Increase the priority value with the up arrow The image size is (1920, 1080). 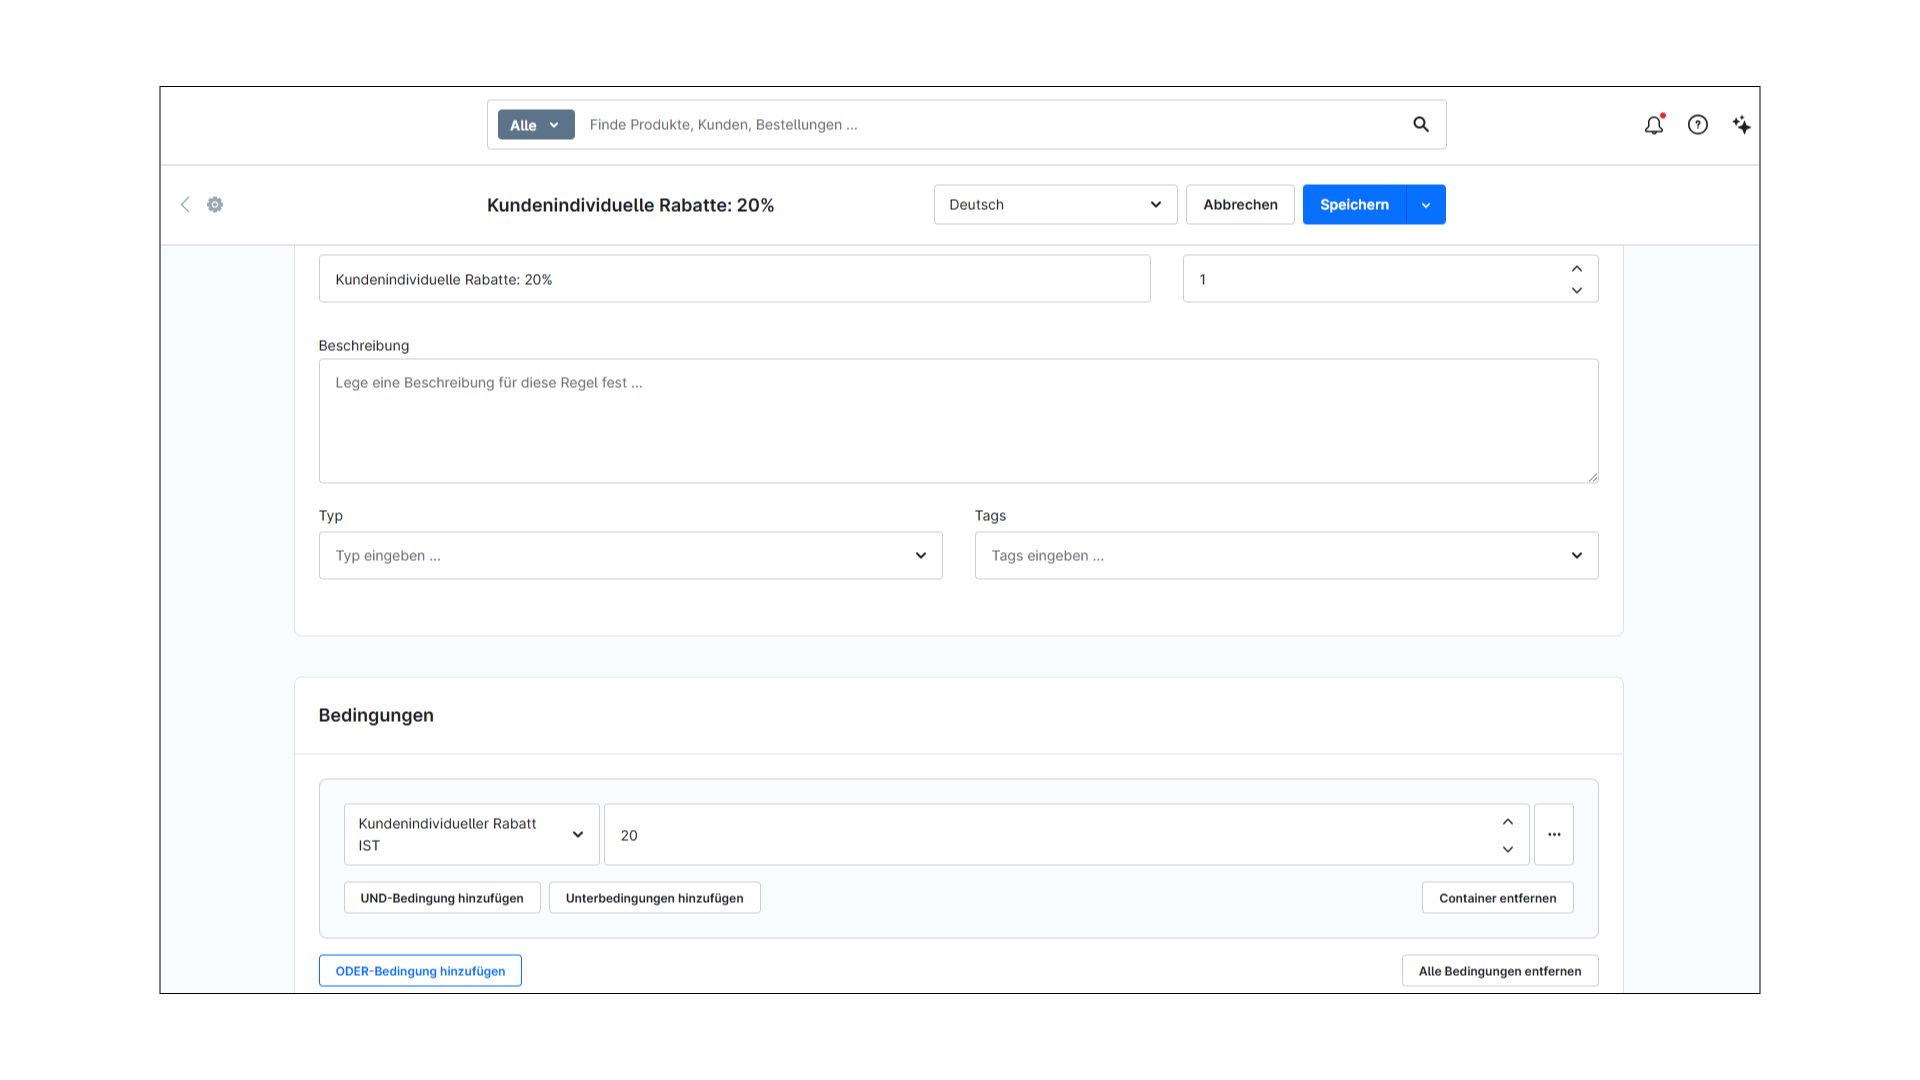pyautogui.click(x=1577, y=268)
